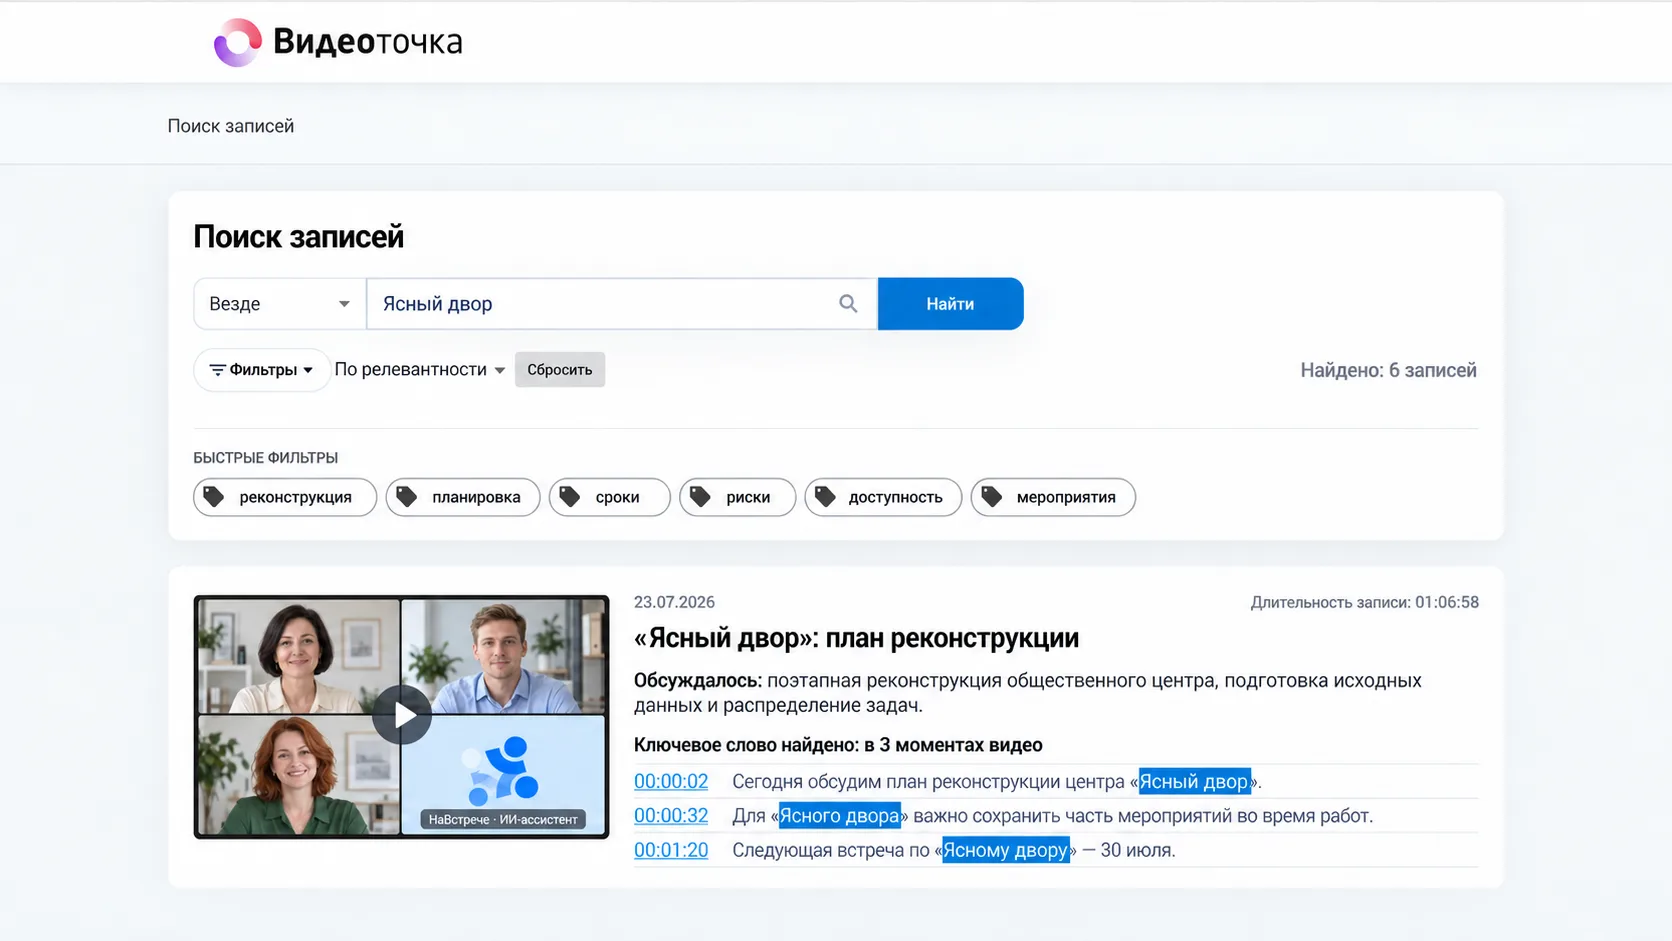
Task: Click the Поиск записей breadcrumb
Action: pos(231,126)
